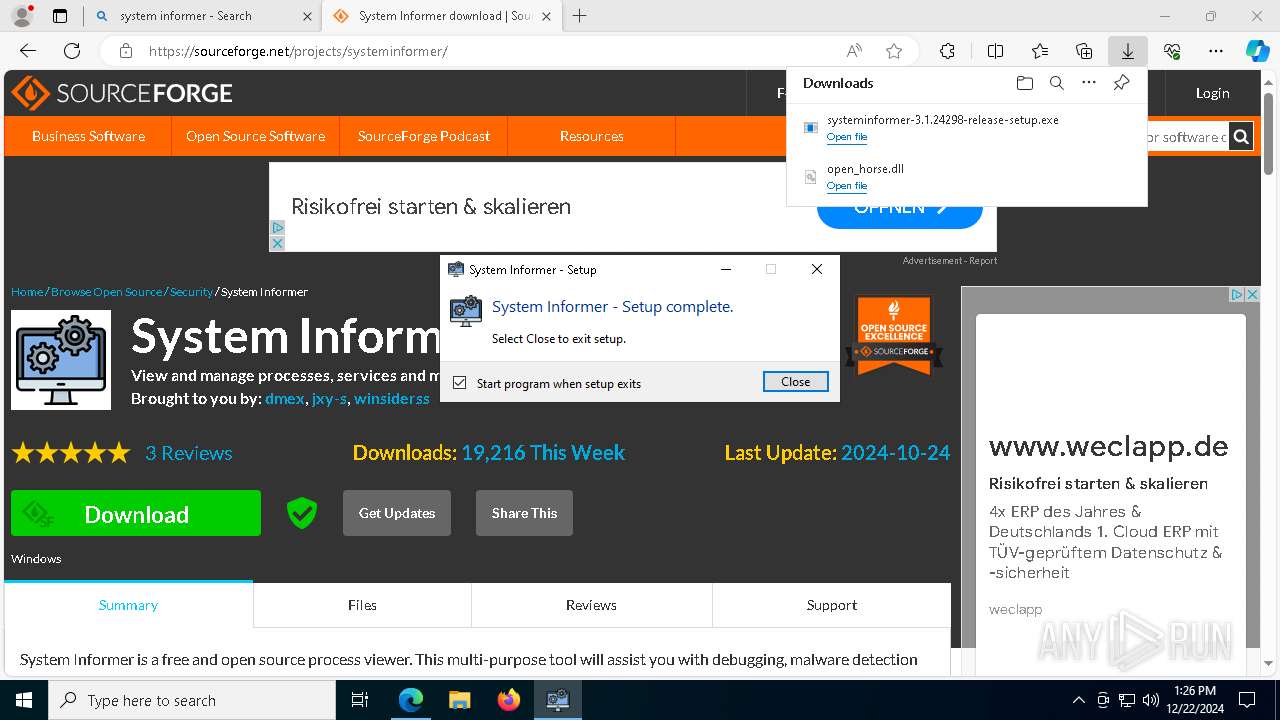
Task: Open Edge from taskbar
Action: pyautogui.click(x=411, y=700)
